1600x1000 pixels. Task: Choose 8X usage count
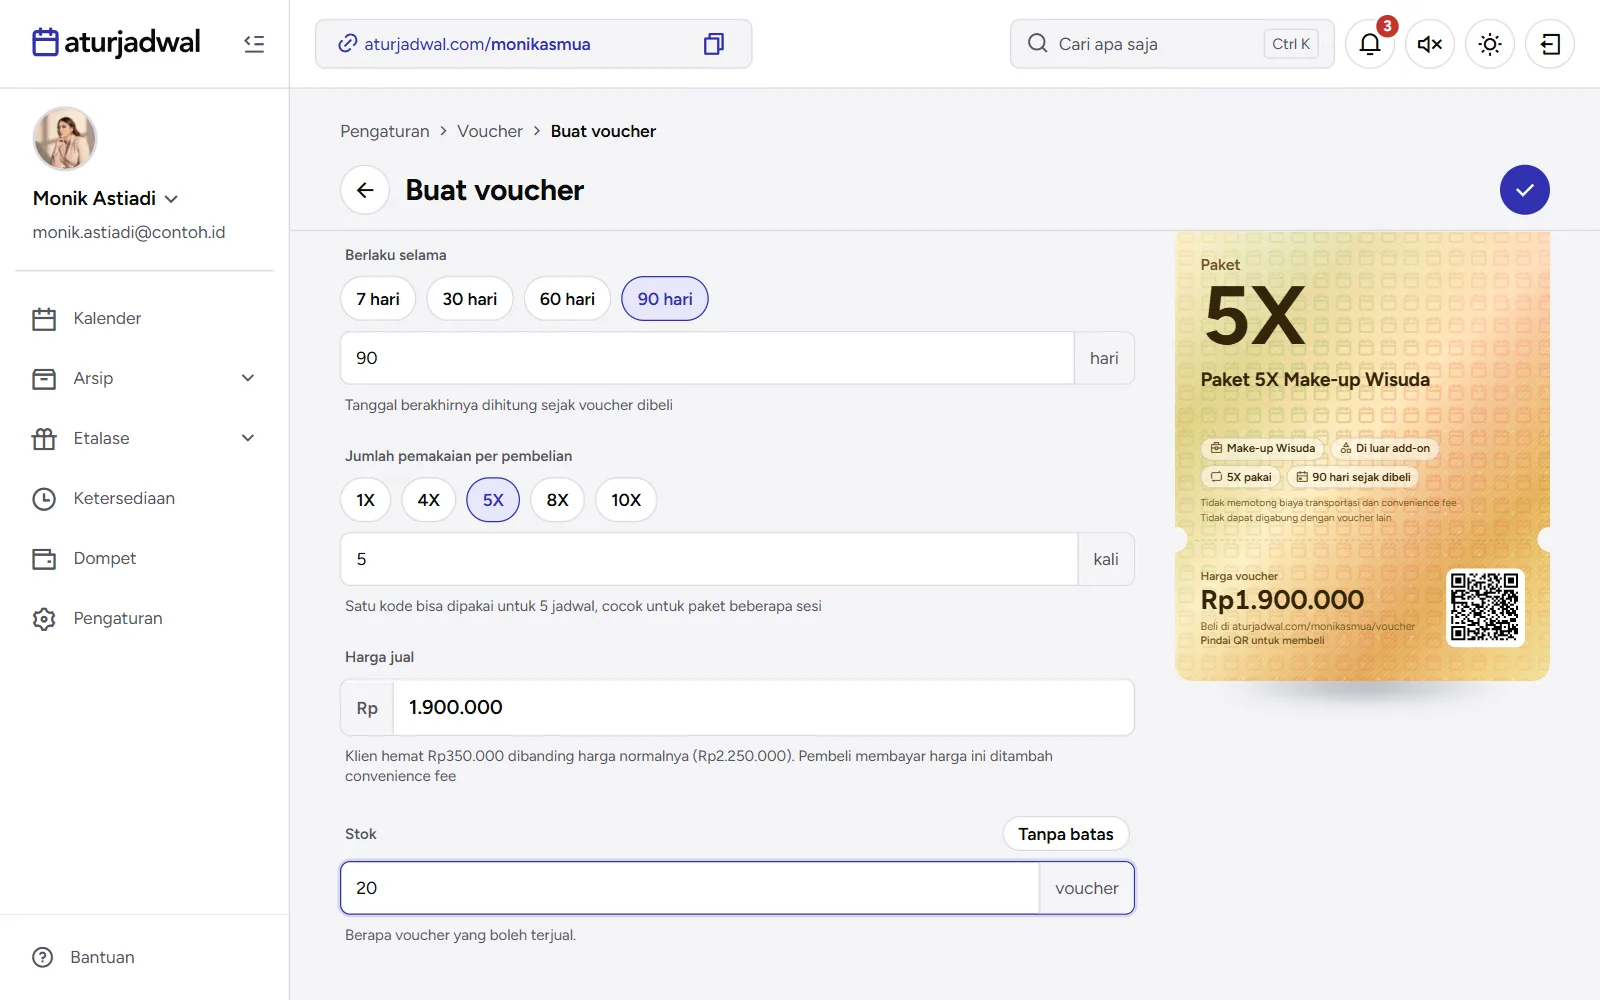click(x=558, y=500)
